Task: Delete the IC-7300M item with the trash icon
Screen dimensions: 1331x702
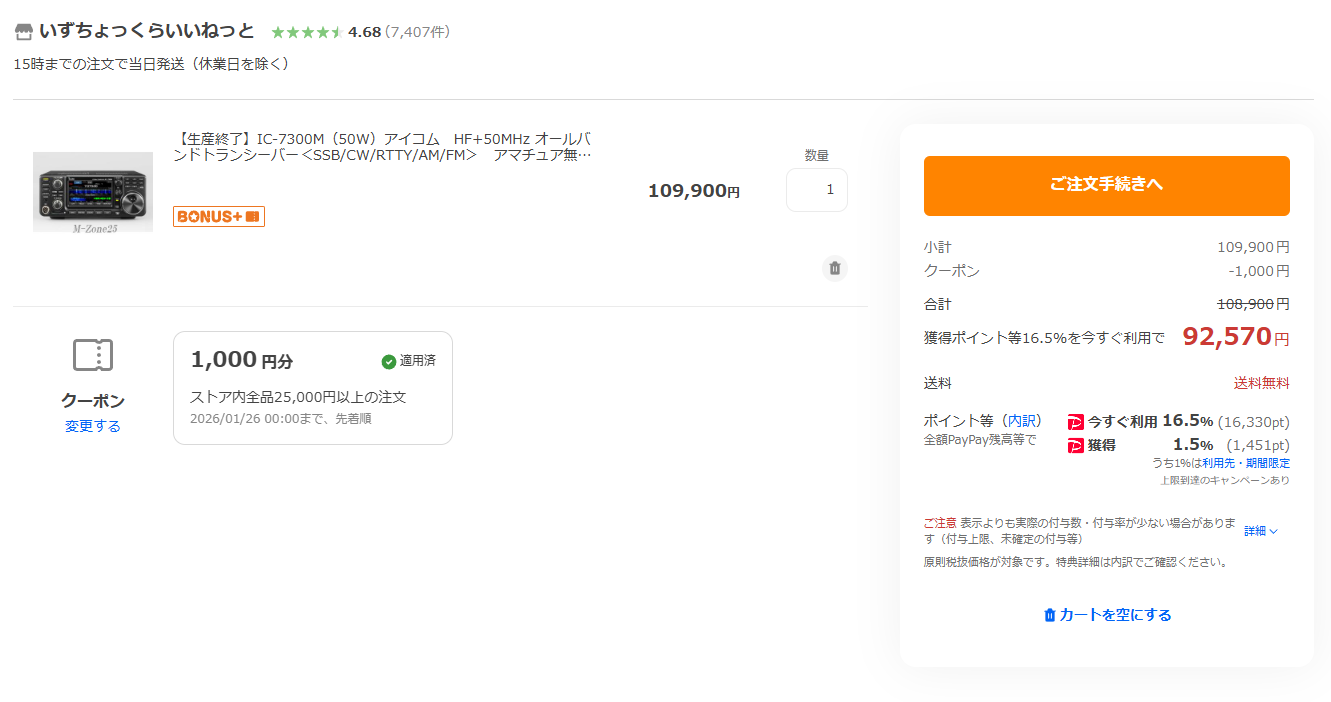Action: click(x=835, y=268)
